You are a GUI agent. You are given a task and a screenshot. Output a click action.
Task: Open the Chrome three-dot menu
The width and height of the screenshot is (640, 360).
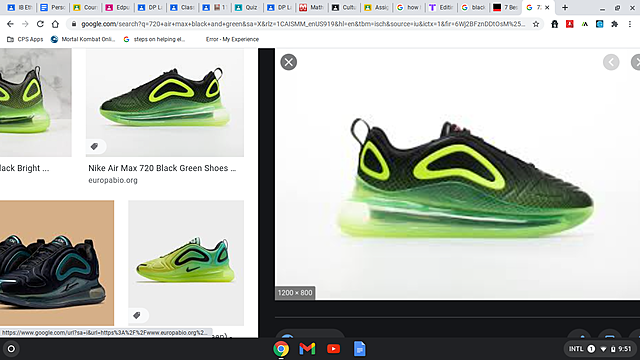[x=630, y=24]
